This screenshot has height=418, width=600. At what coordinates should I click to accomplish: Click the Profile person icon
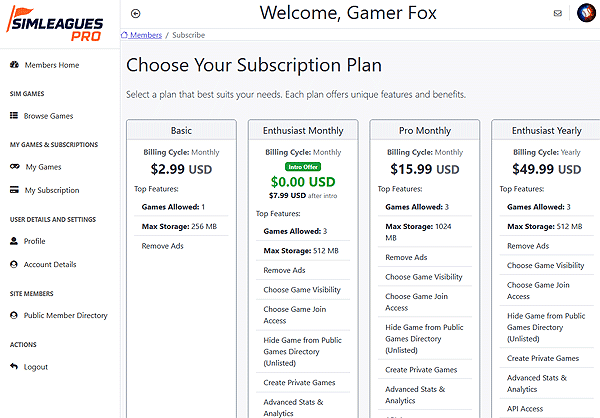(14, 241)
